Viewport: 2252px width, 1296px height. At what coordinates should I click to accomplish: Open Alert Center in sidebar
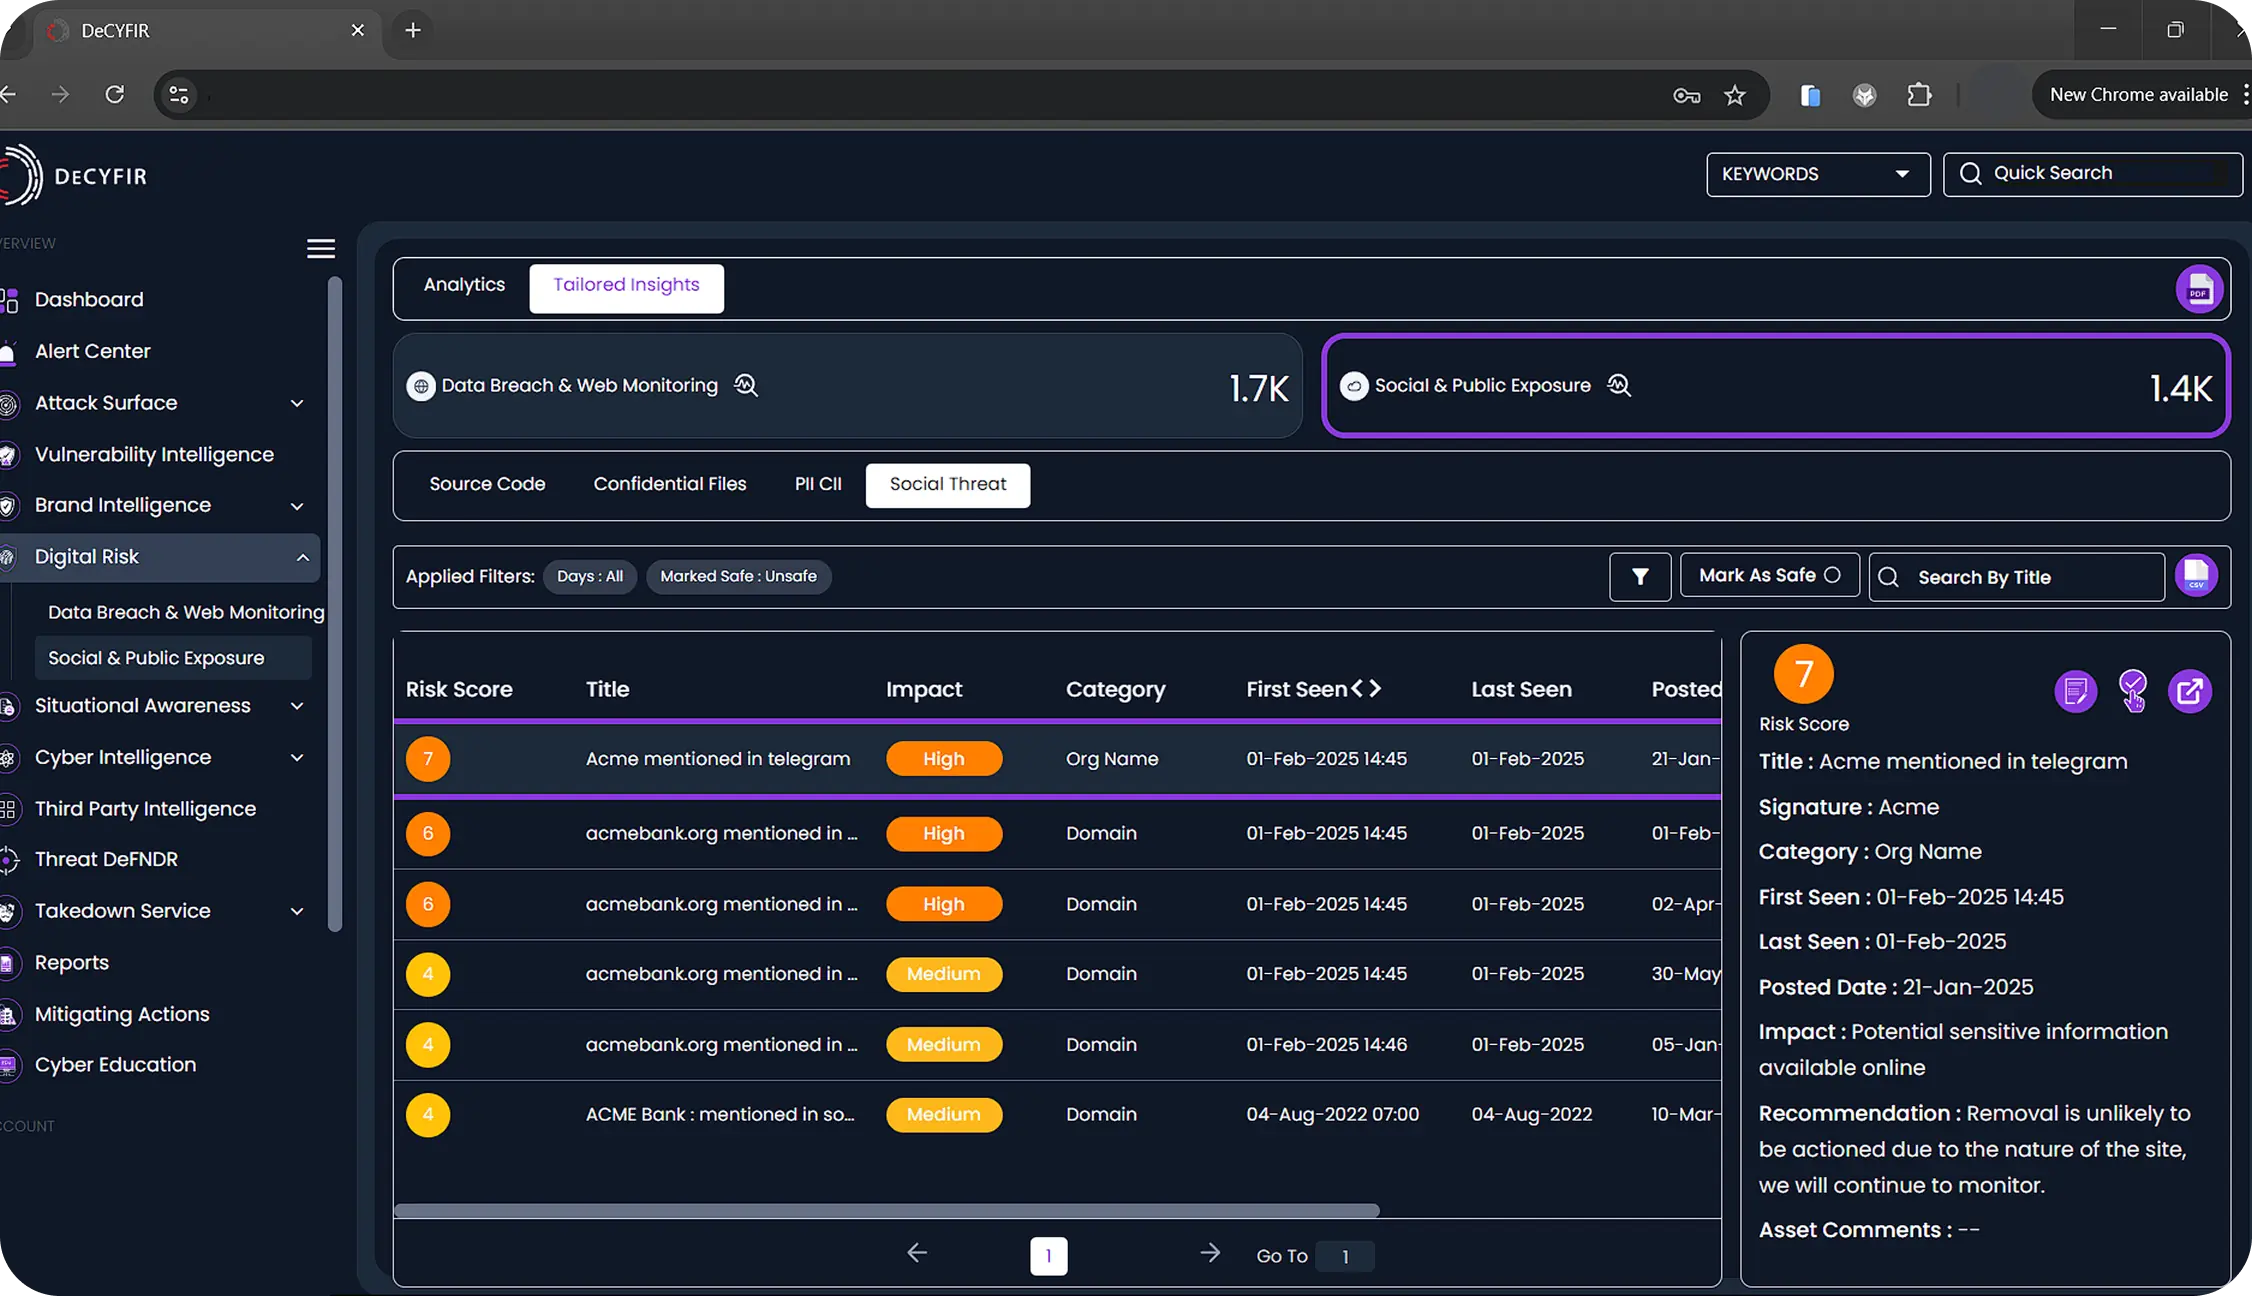92,351
